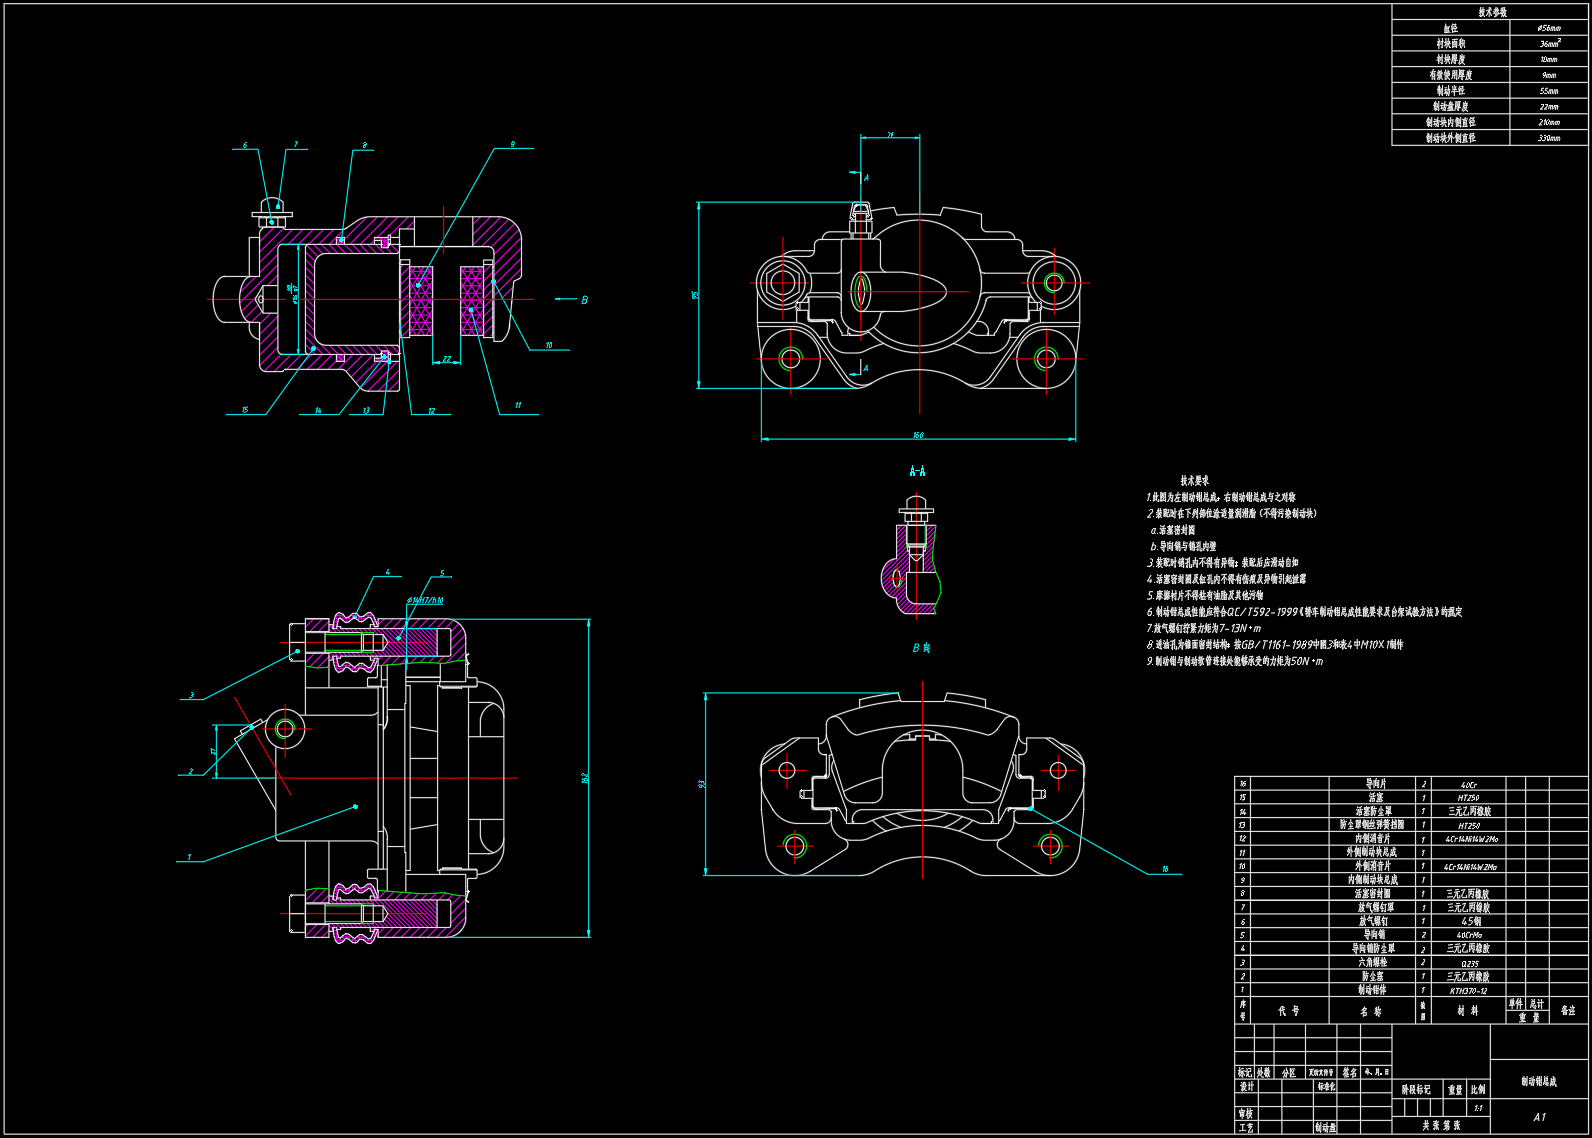1592x1138 pixels.
Task: Select the 材料 column header
Action: (x=1467, y=1011)
